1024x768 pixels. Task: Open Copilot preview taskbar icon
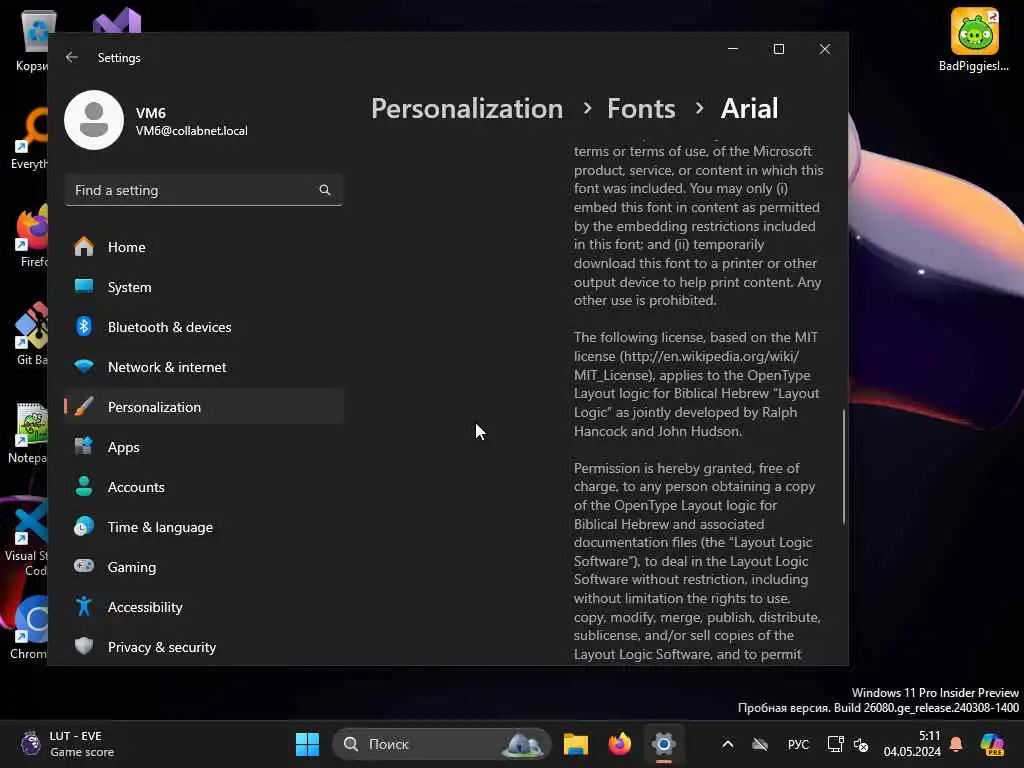[x=992, y=744]
